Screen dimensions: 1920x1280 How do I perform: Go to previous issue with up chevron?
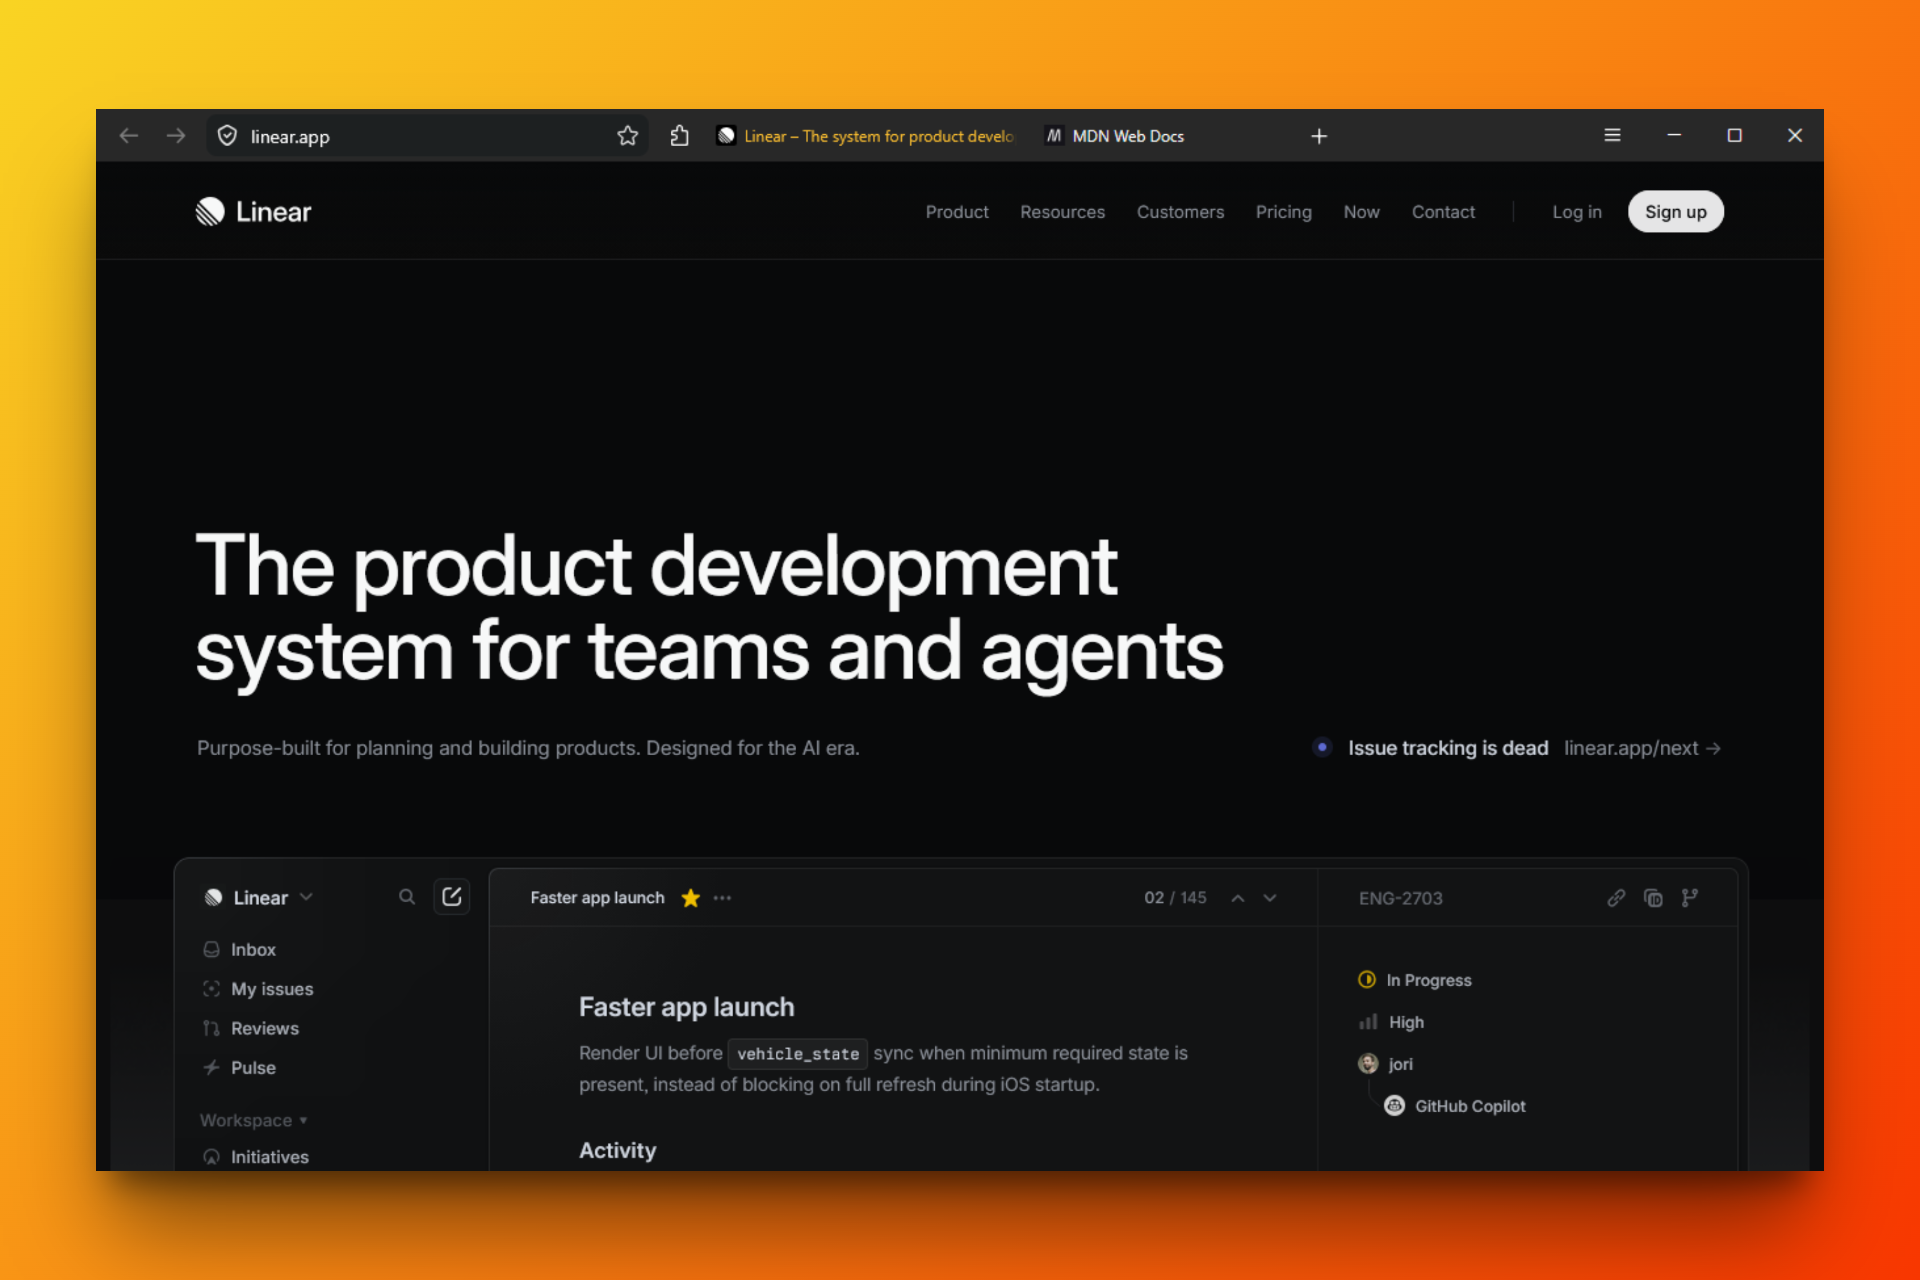point(1238,898)
